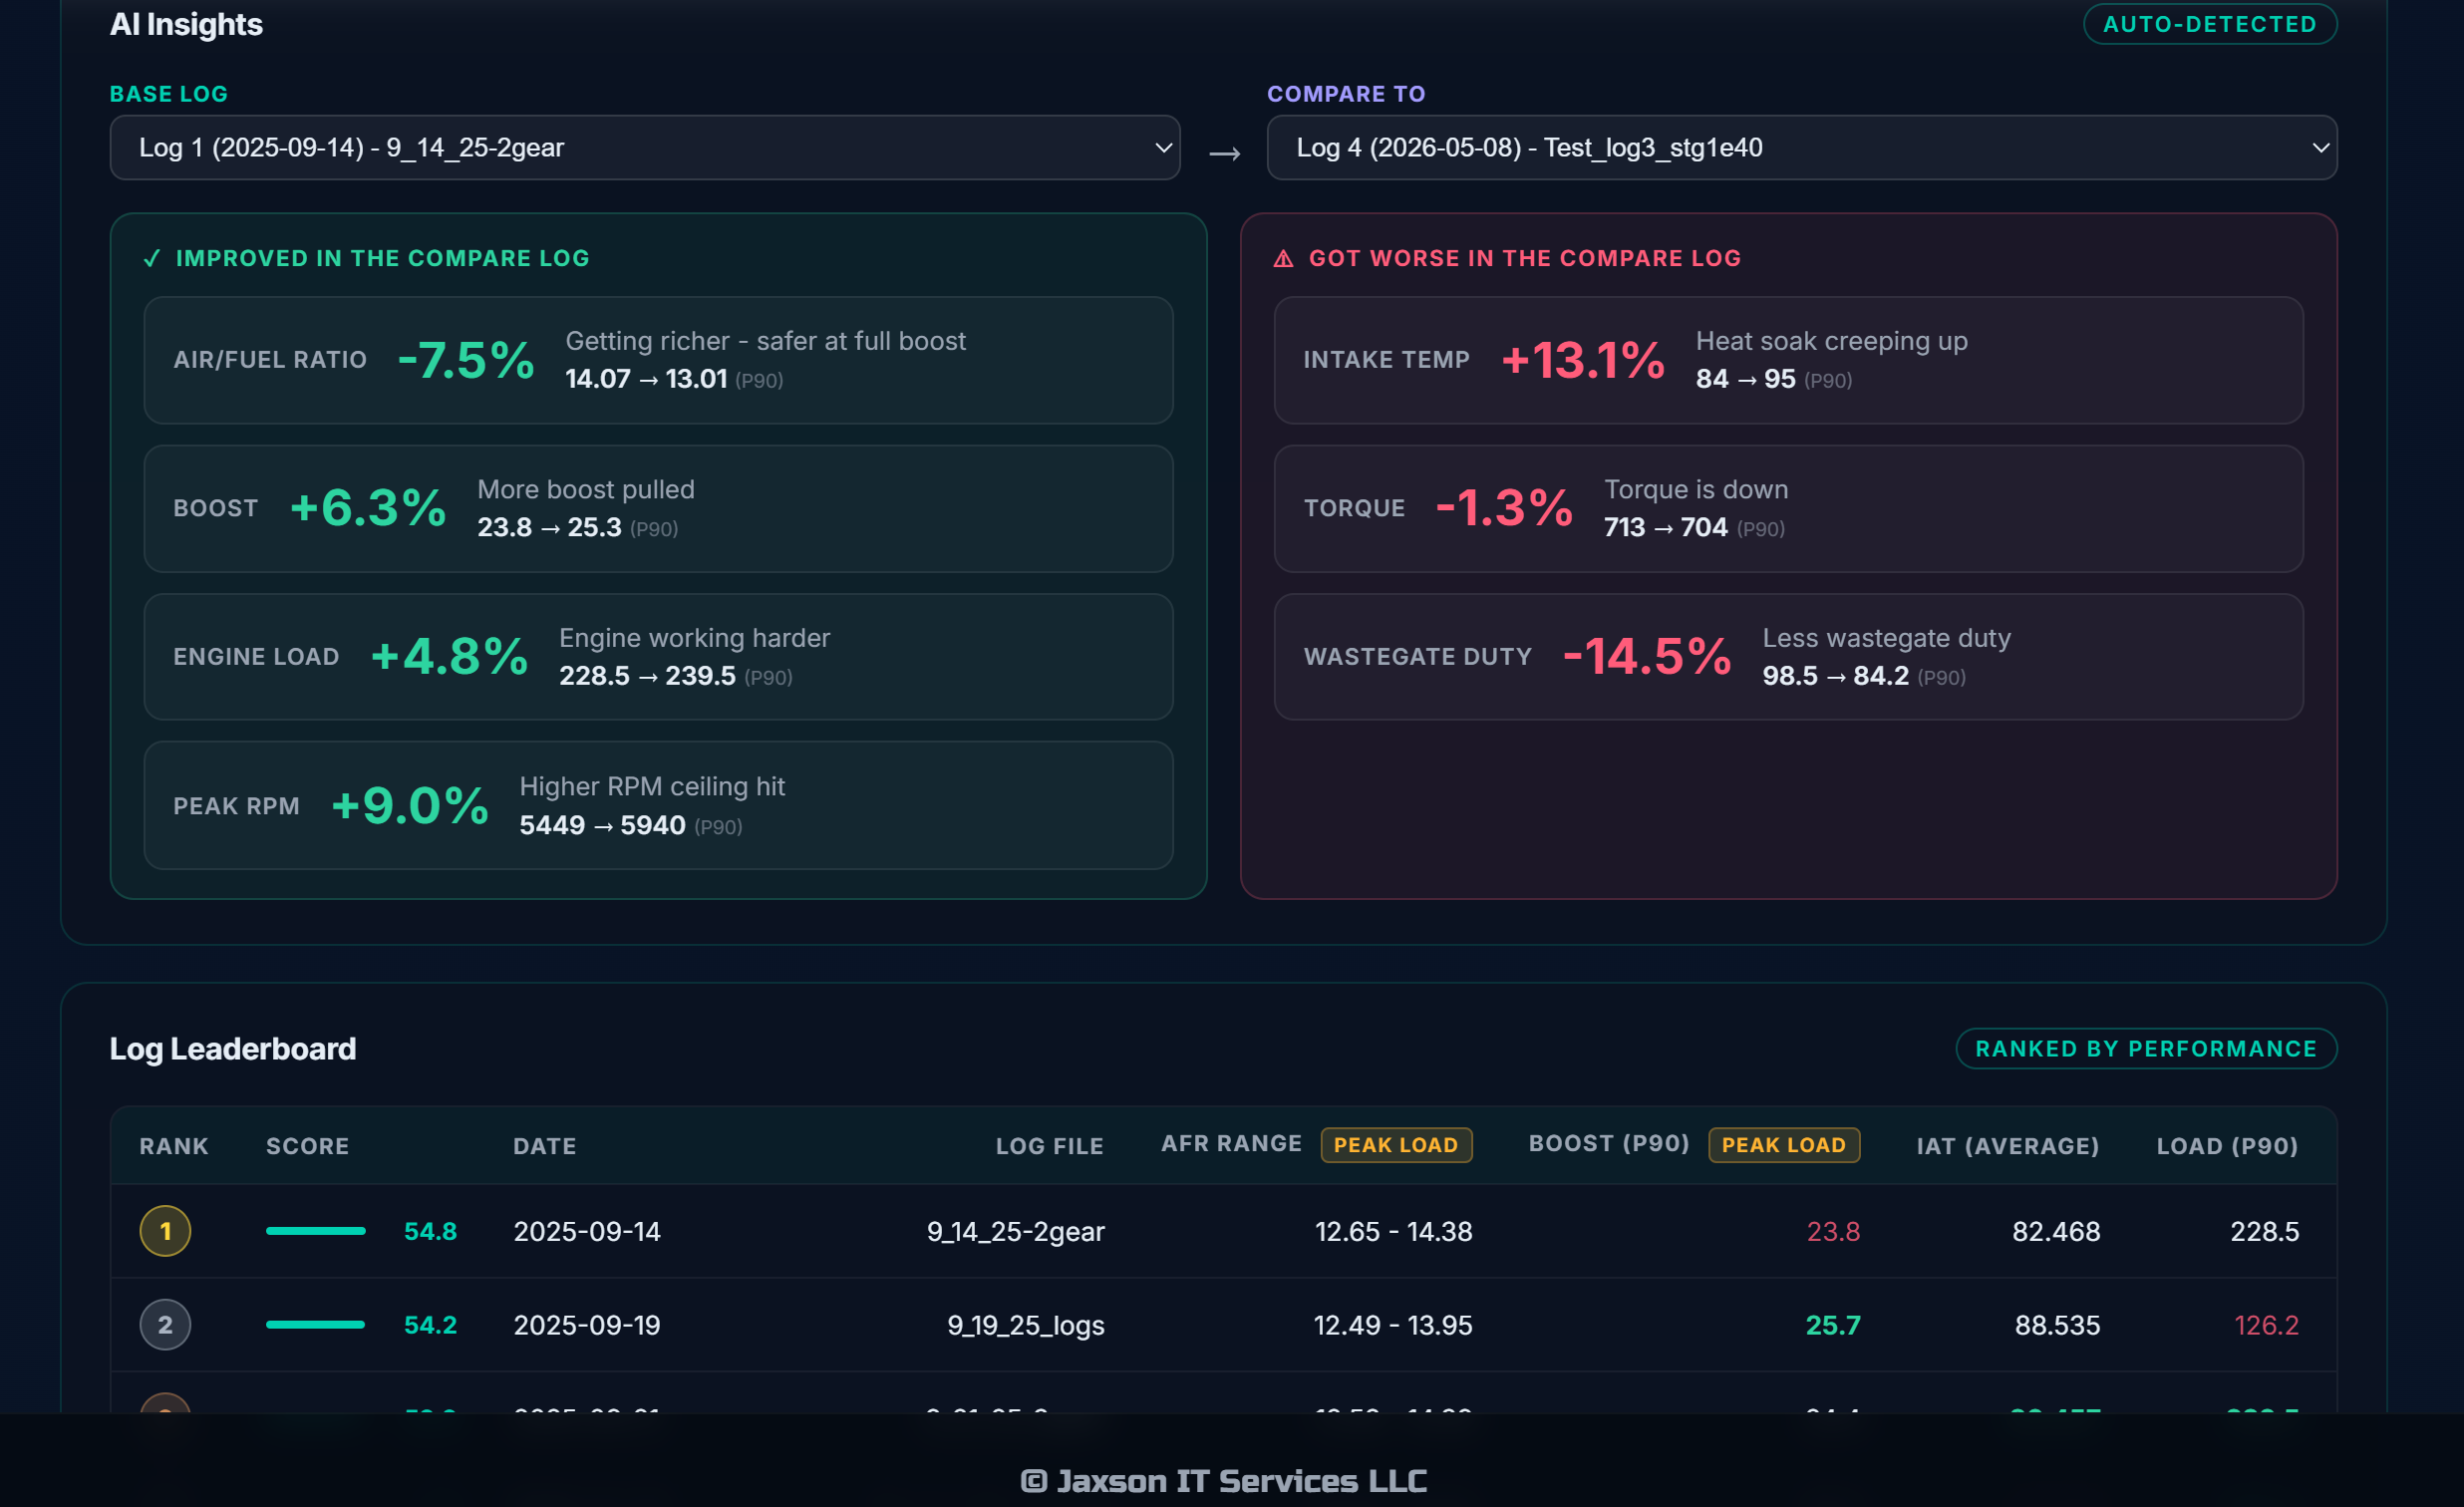Select the Air/Fuel Ratio insight card

(658, 360)
